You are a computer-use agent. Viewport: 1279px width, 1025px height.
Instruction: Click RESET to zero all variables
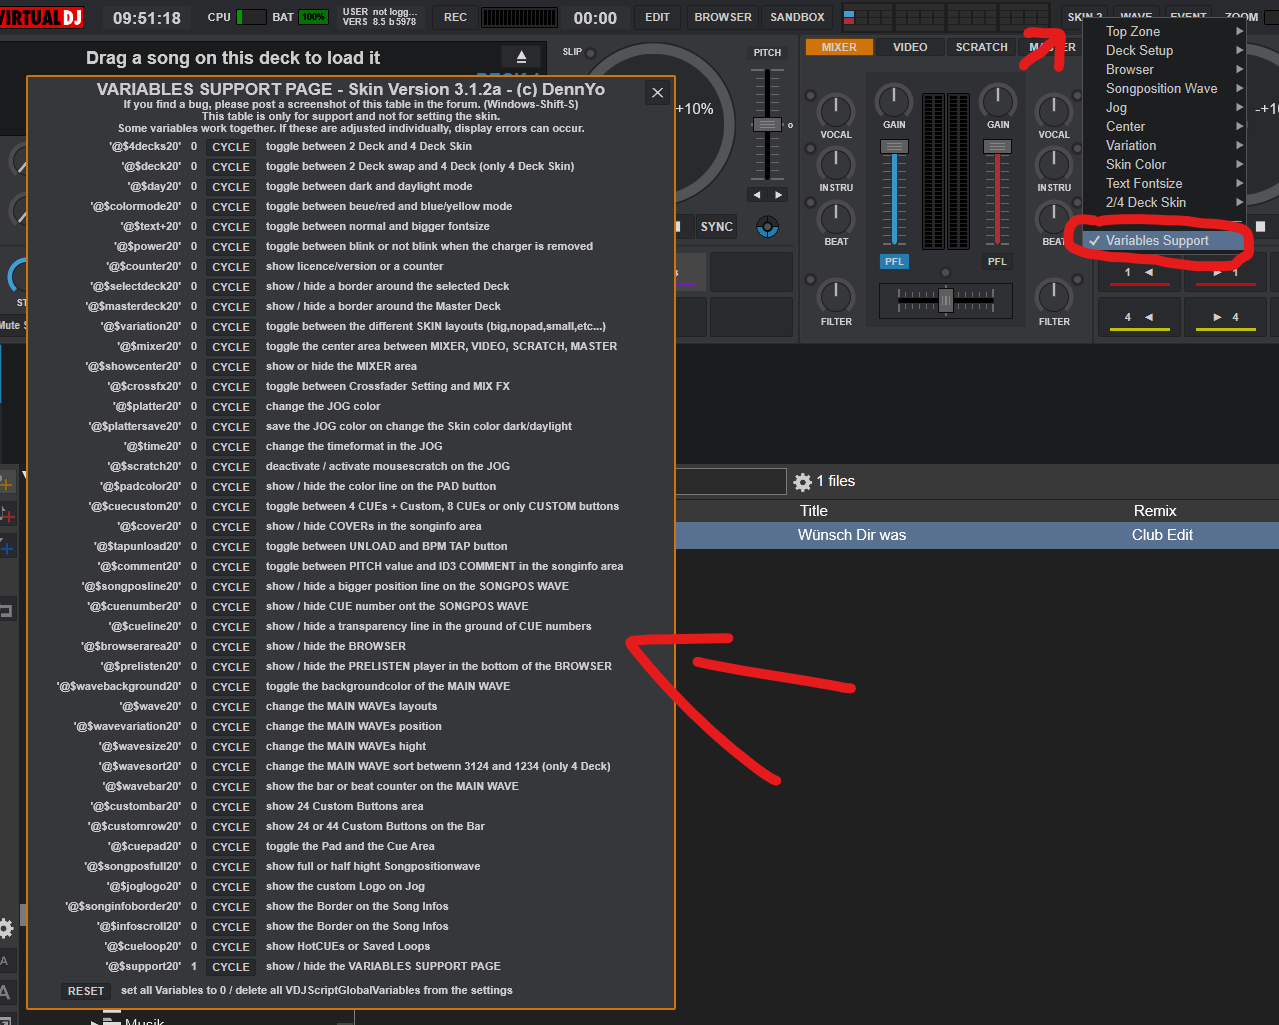(86, 991)
